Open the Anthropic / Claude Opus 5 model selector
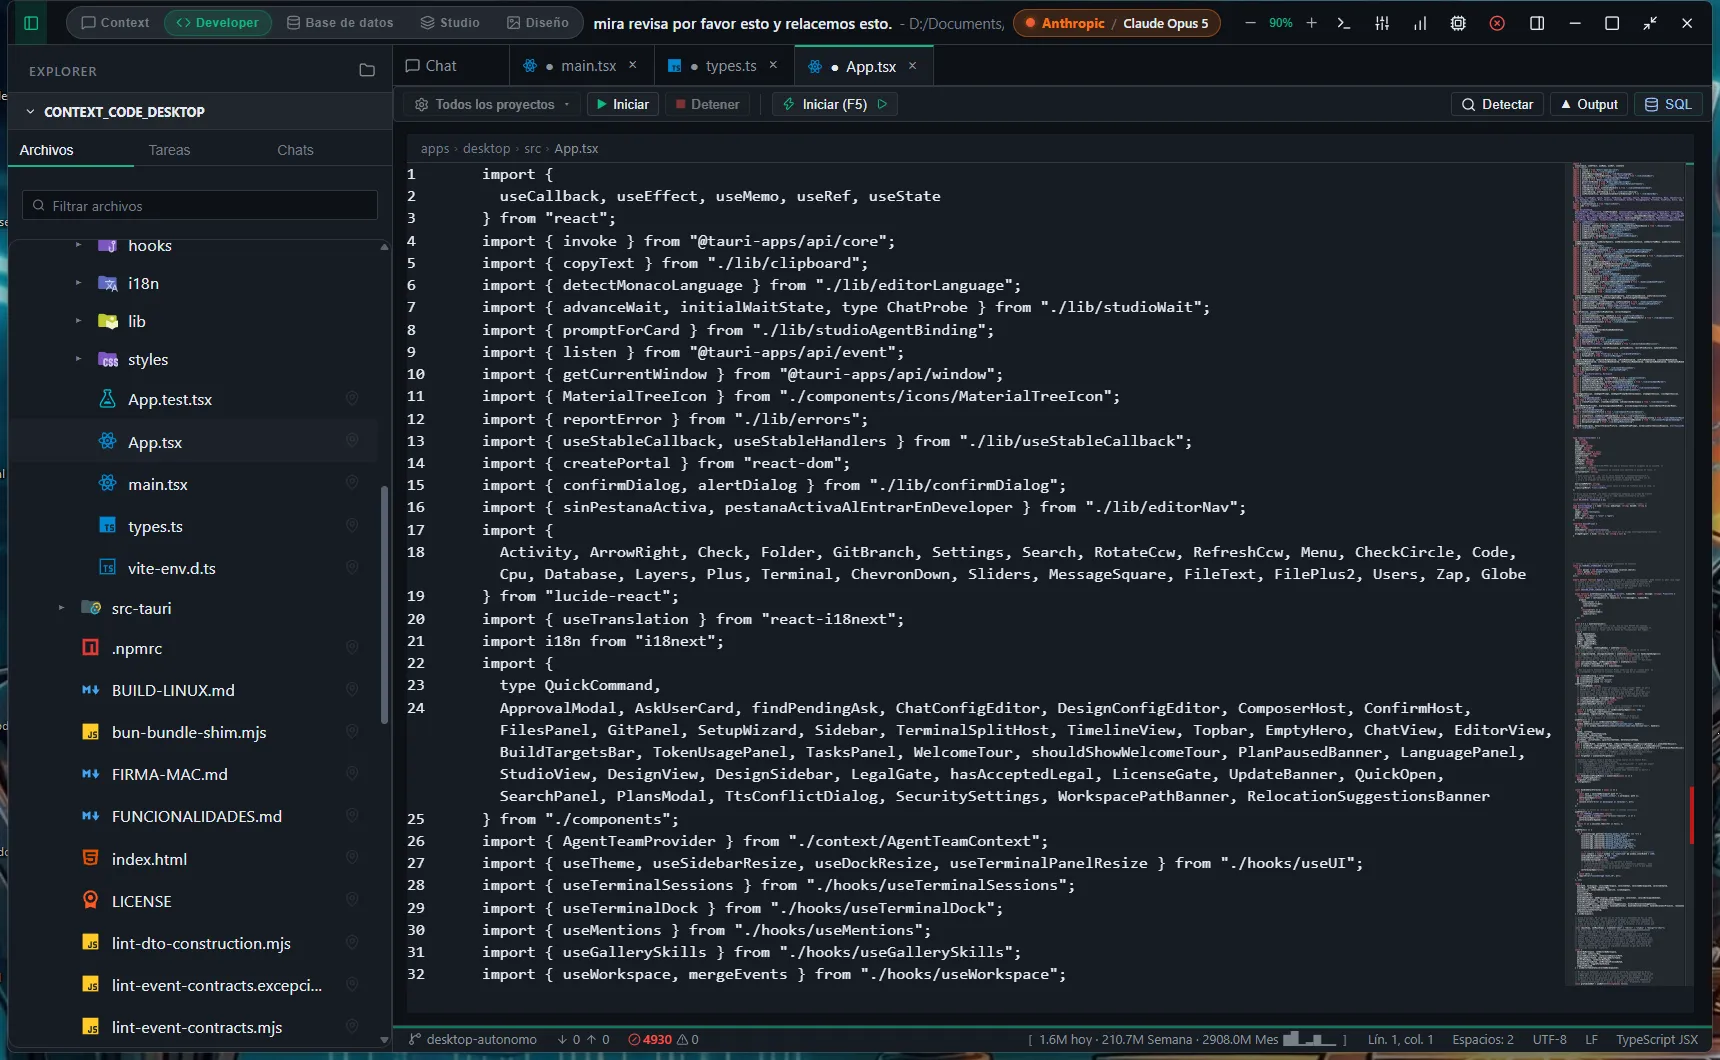The width and height of the screenshot is (1720, 1060). (1117, 23)
